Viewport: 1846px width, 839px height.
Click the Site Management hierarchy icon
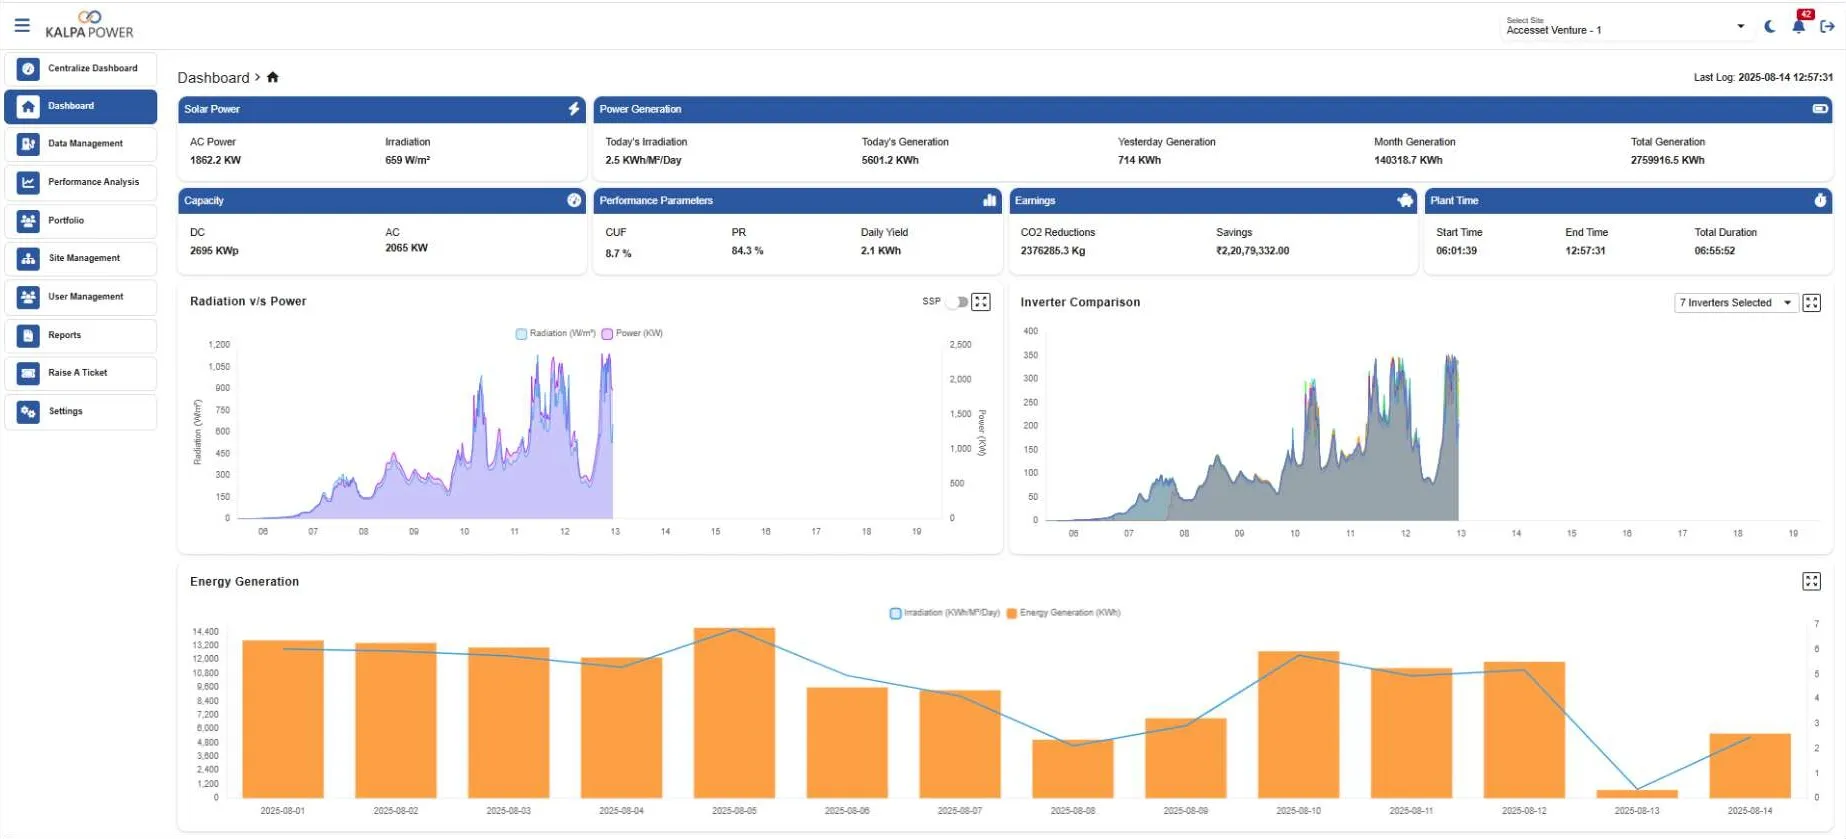pyautogui.click(x=28, y=259)
